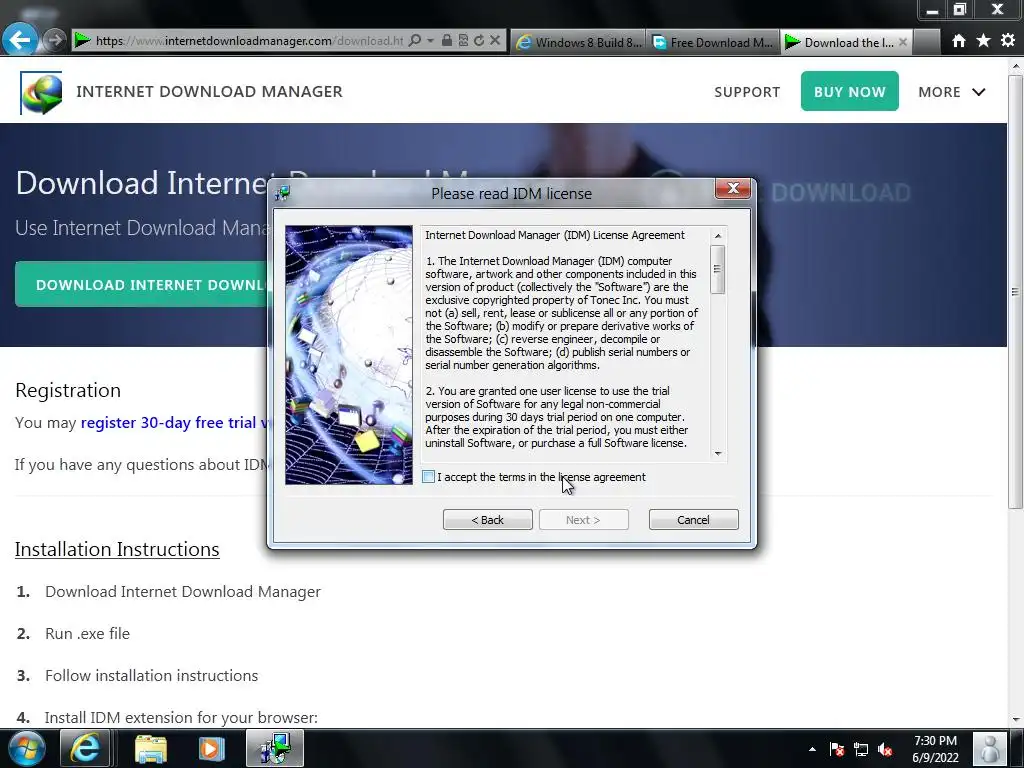This screenshot has width=1024, height=768.
Task: Click the IDM installer globe artwork
Action: [x=349, y=355]
